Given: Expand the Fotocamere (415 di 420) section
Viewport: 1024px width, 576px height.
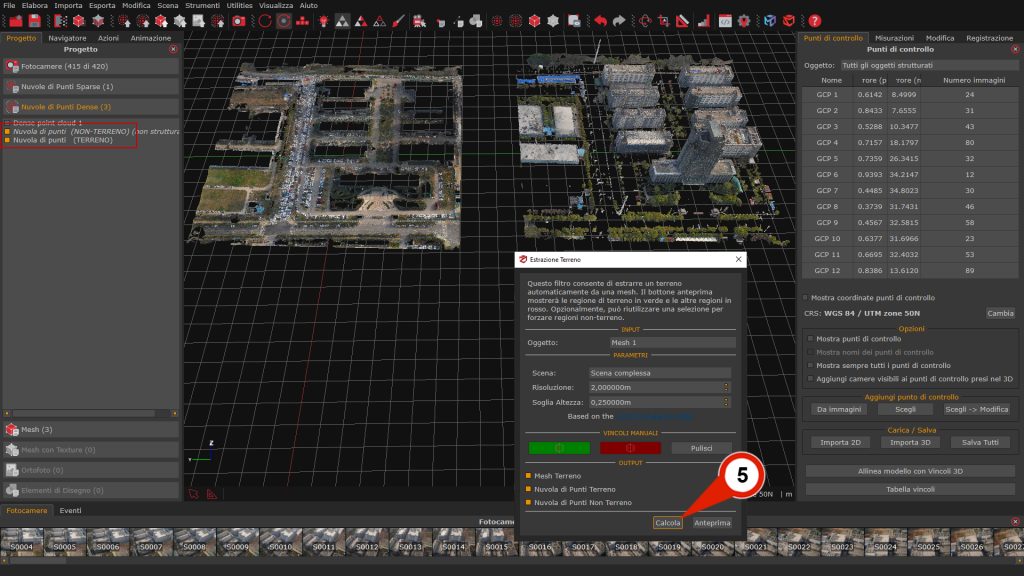Looking at the screenshot, I should (x=91, y=66).
